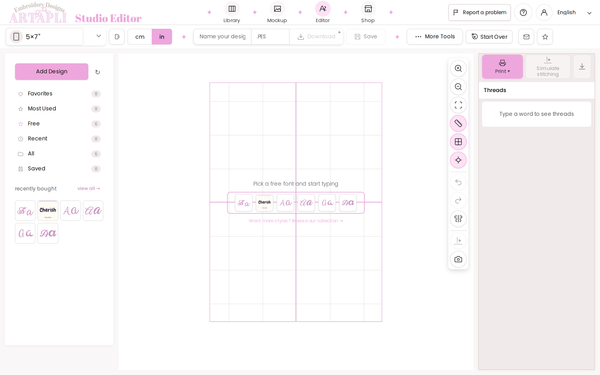Click the Download button

click(x=316, y=37)
